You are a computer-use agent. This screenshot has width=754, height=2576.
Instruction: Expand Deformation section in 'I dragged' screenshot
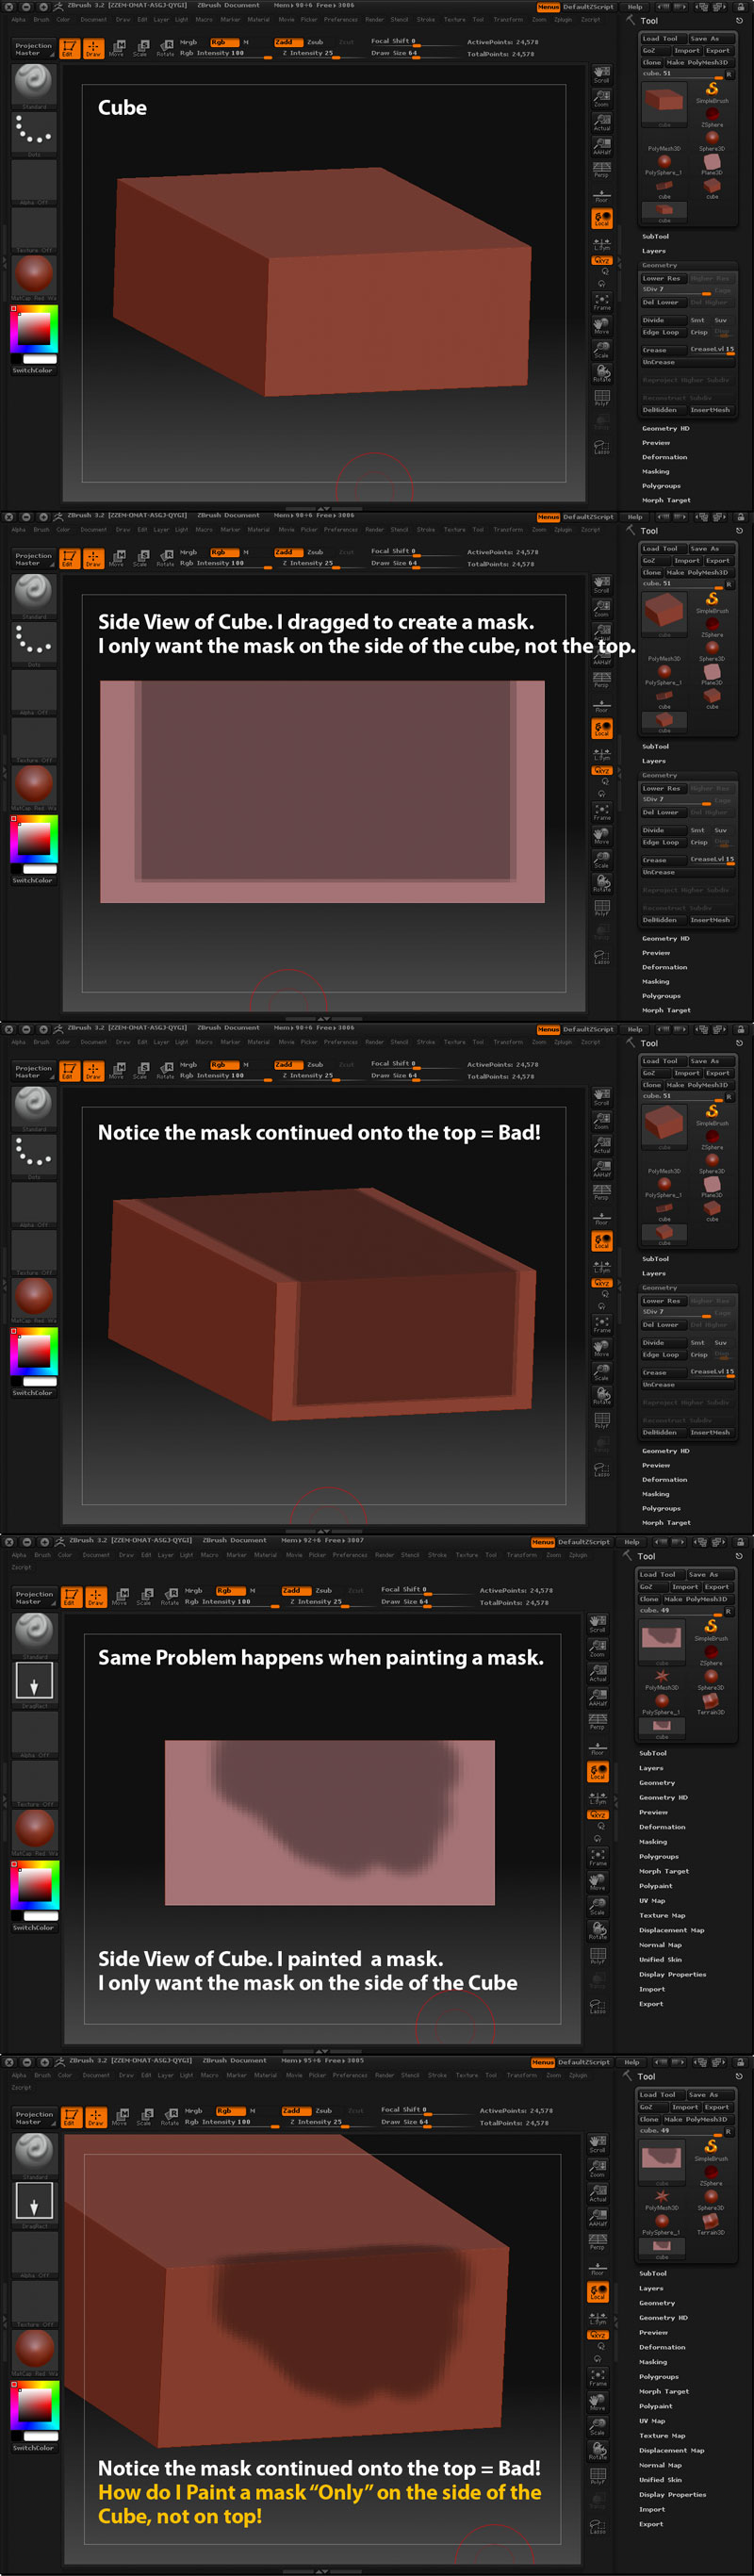[665, 967]
